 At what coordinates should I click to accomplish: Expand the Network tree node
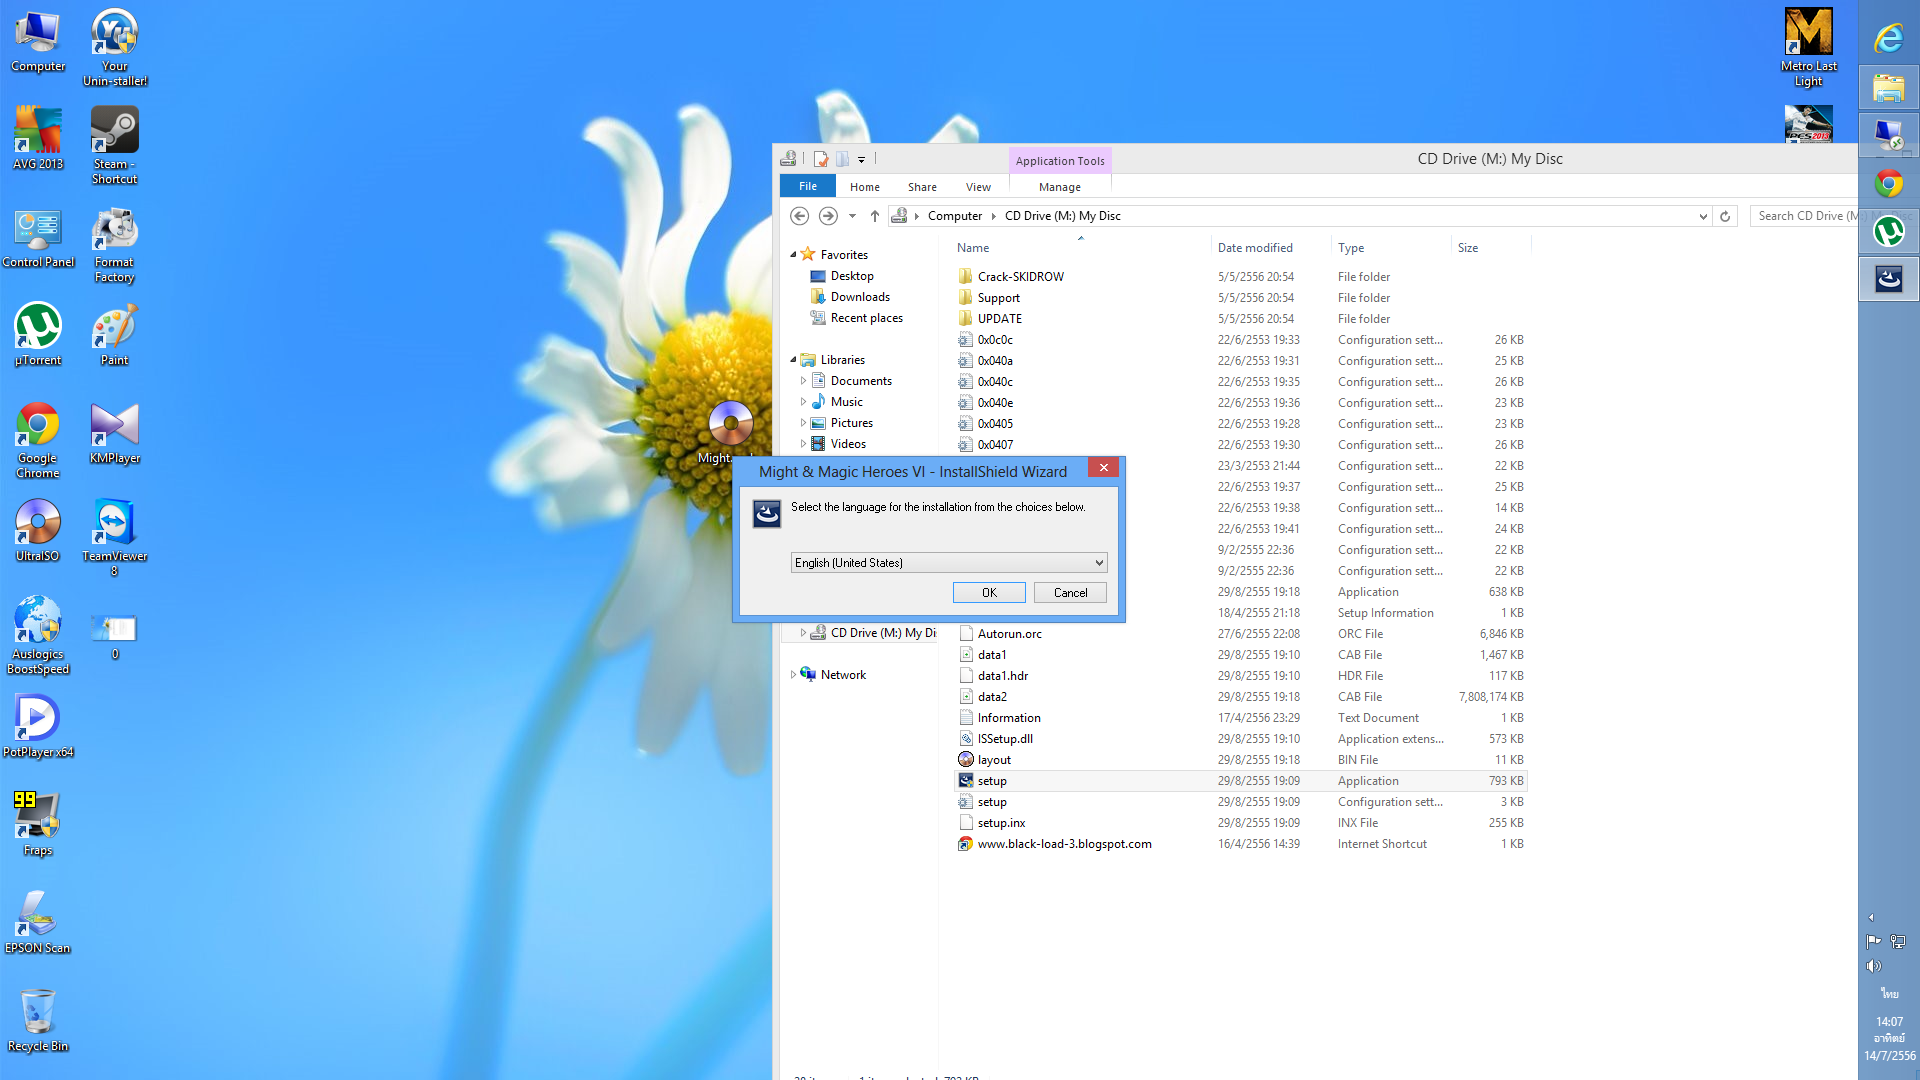pyautogui.click(x=793, y=675)
